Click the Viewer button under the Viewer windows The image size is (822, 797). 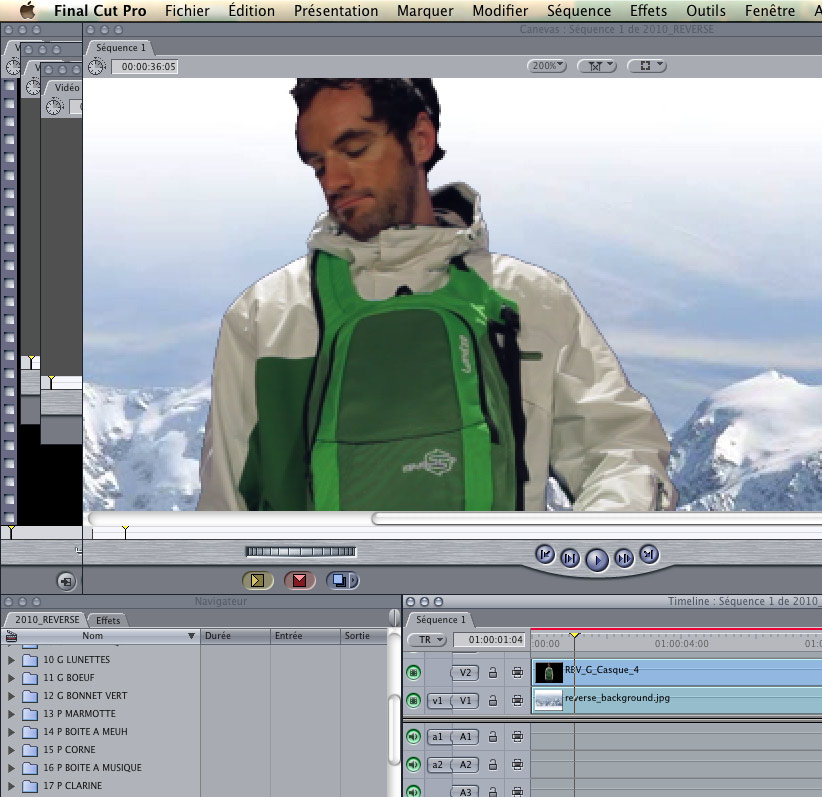click(x=66, y=581)
